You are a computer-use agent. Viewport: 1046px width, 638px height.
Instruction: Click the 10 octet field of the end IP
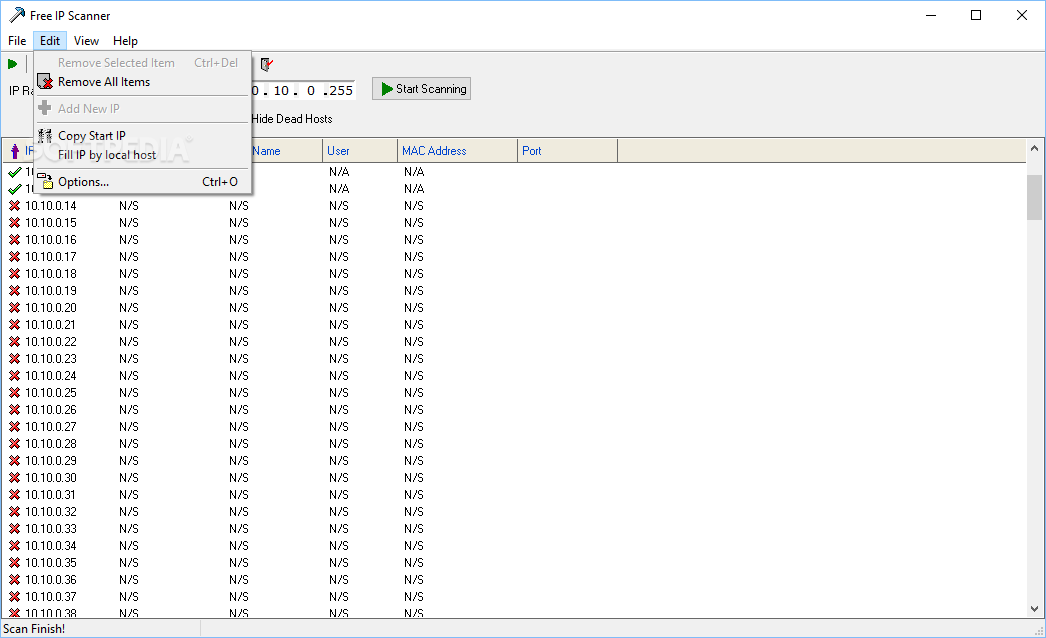281,91
